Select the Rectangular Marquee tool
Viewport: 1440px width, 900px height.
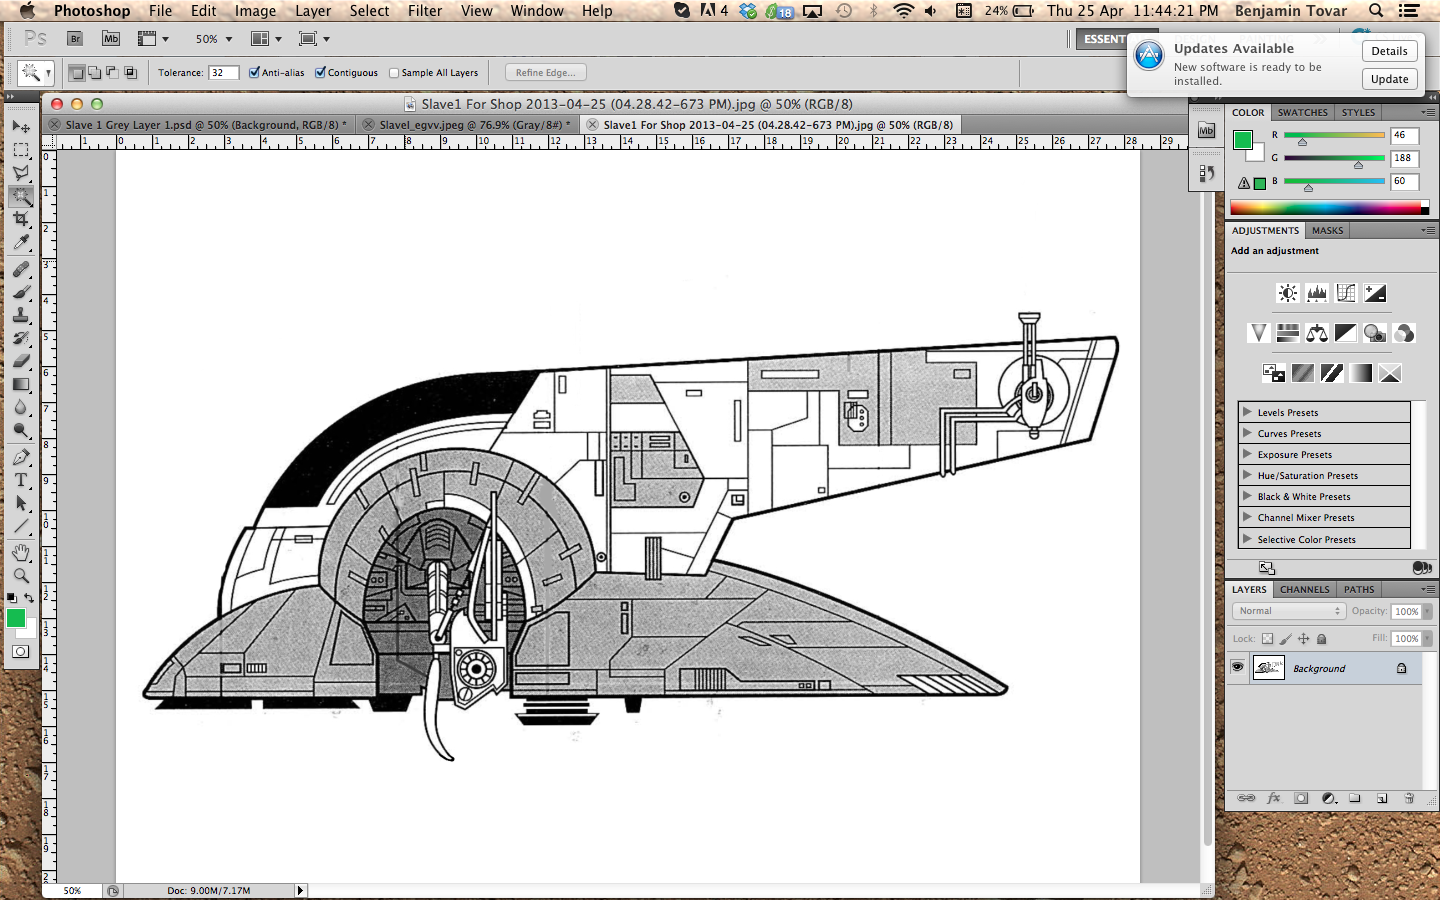pos(20,150)
